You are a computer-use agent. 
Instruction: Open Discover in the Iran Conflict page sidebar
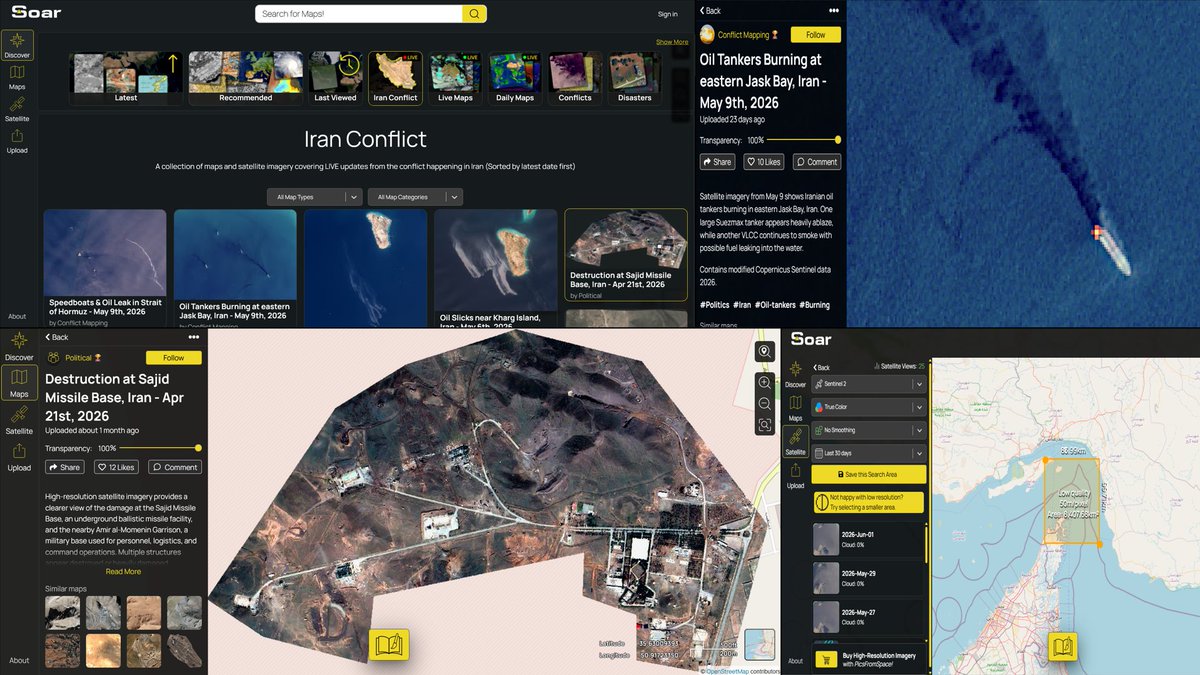tap(17, 45)
